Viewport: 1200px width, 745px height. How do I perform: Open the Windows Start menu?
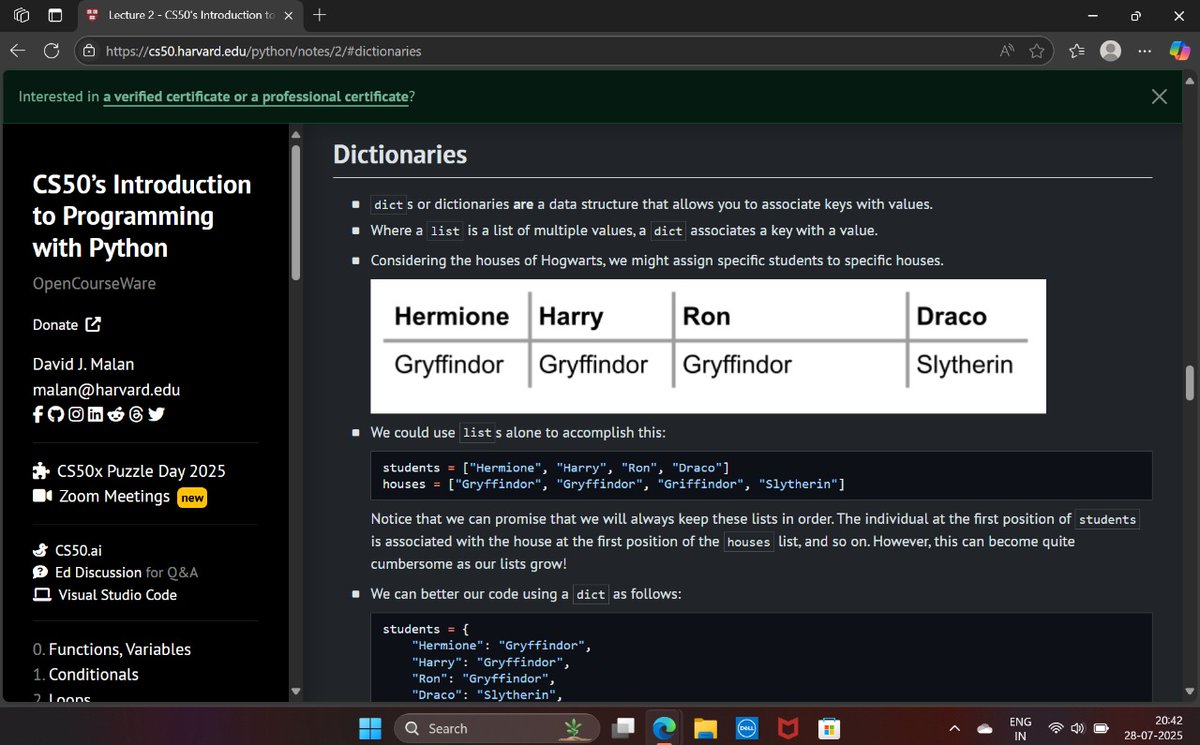point(370,728)
